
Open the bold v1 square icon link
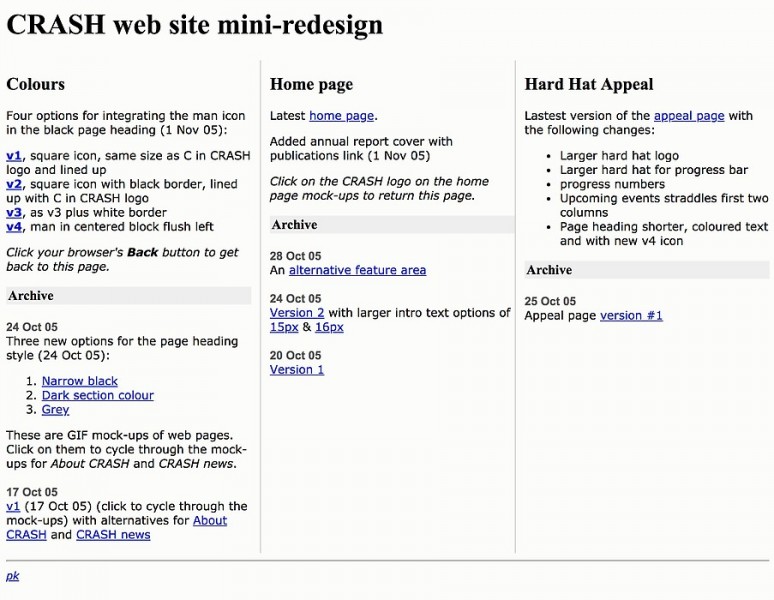[14, 155]
